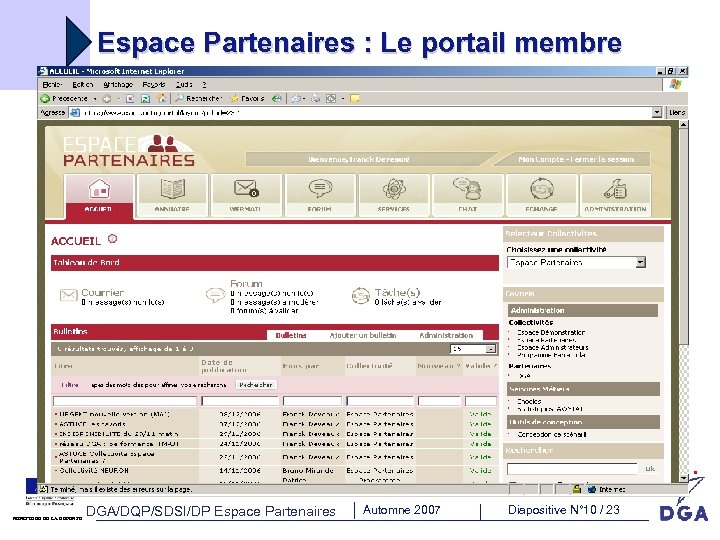This screenshot has width=720, height=540.
Task: Click the Titre filter input field
Action: (125, 401)
